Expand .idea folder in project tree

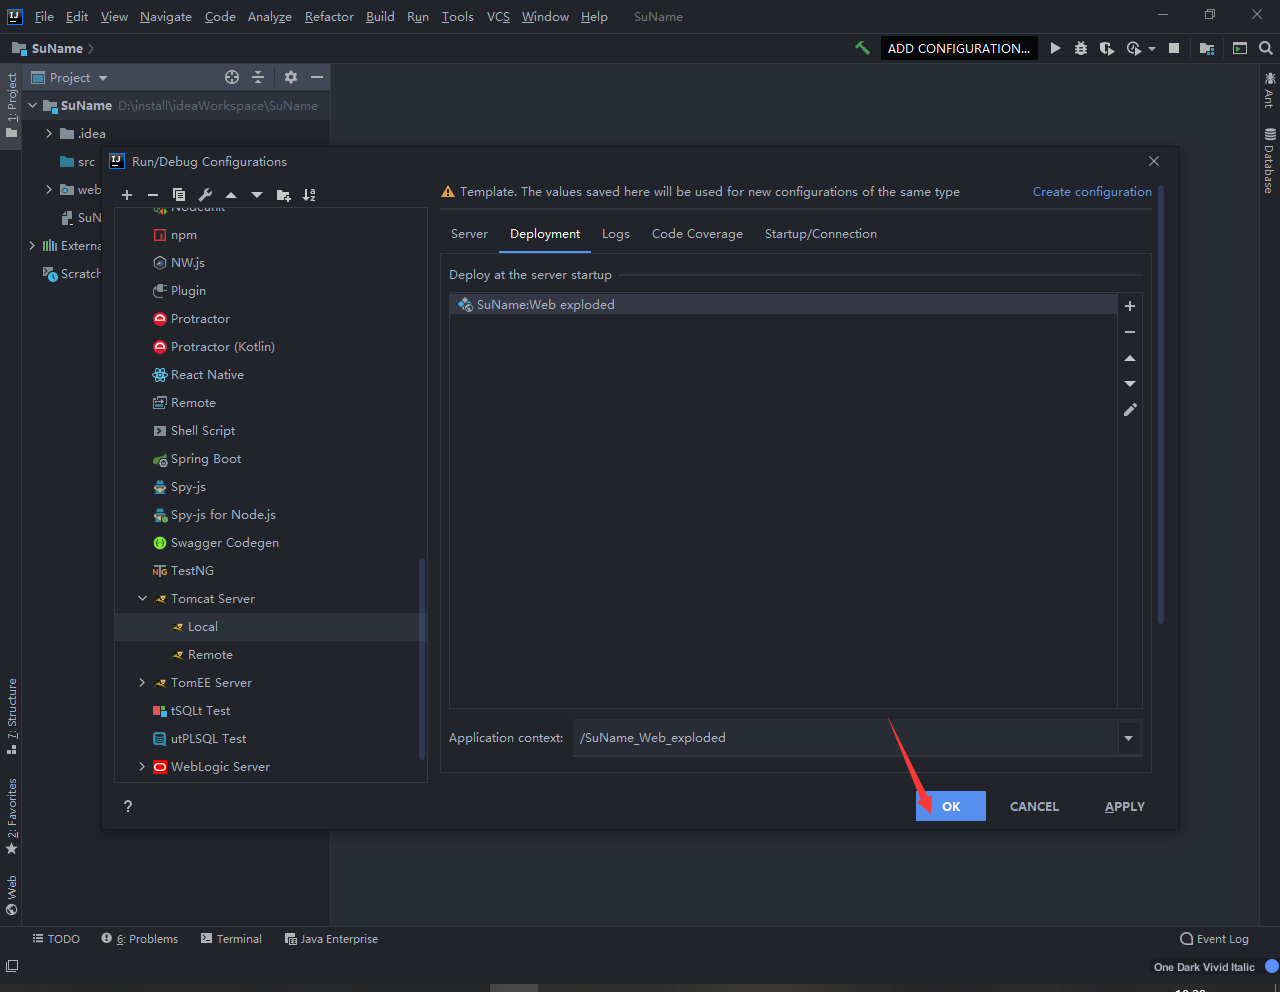(49, 133)
